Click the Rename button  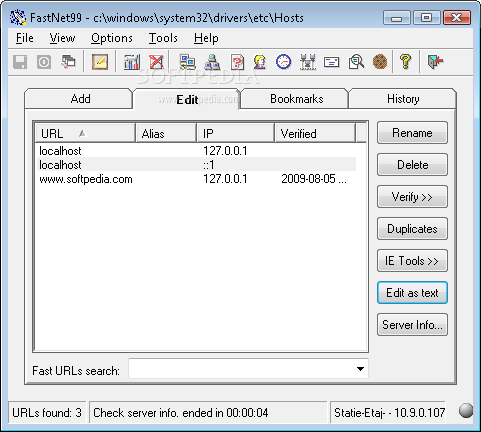pyautogui.click(x=412, y=133)
